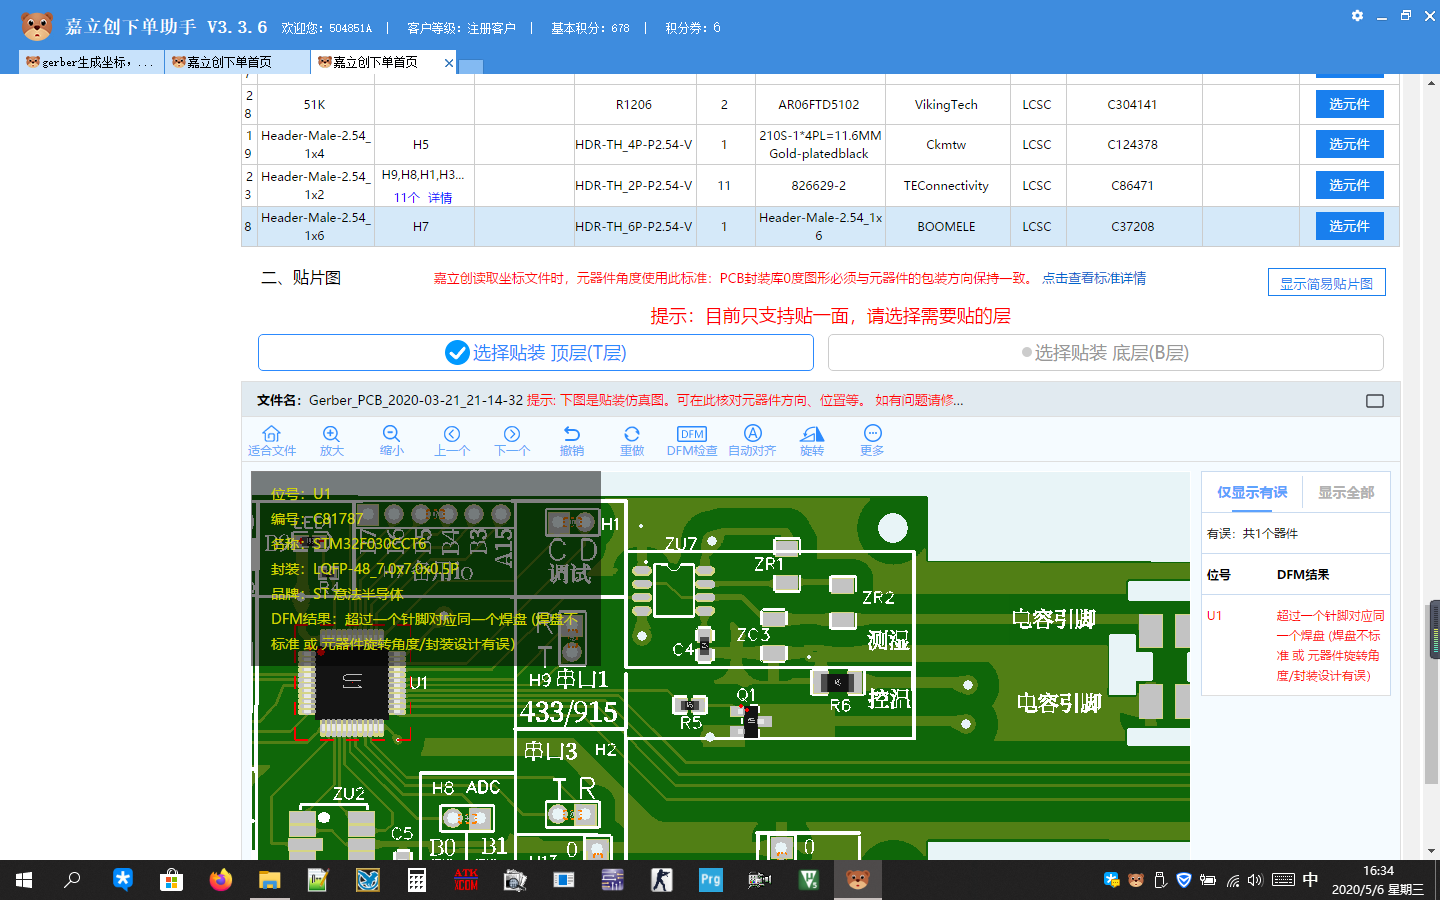Rotate component using 旋转 icon
The height and width of the screenshot is (900, 1440).
point(812,440)
